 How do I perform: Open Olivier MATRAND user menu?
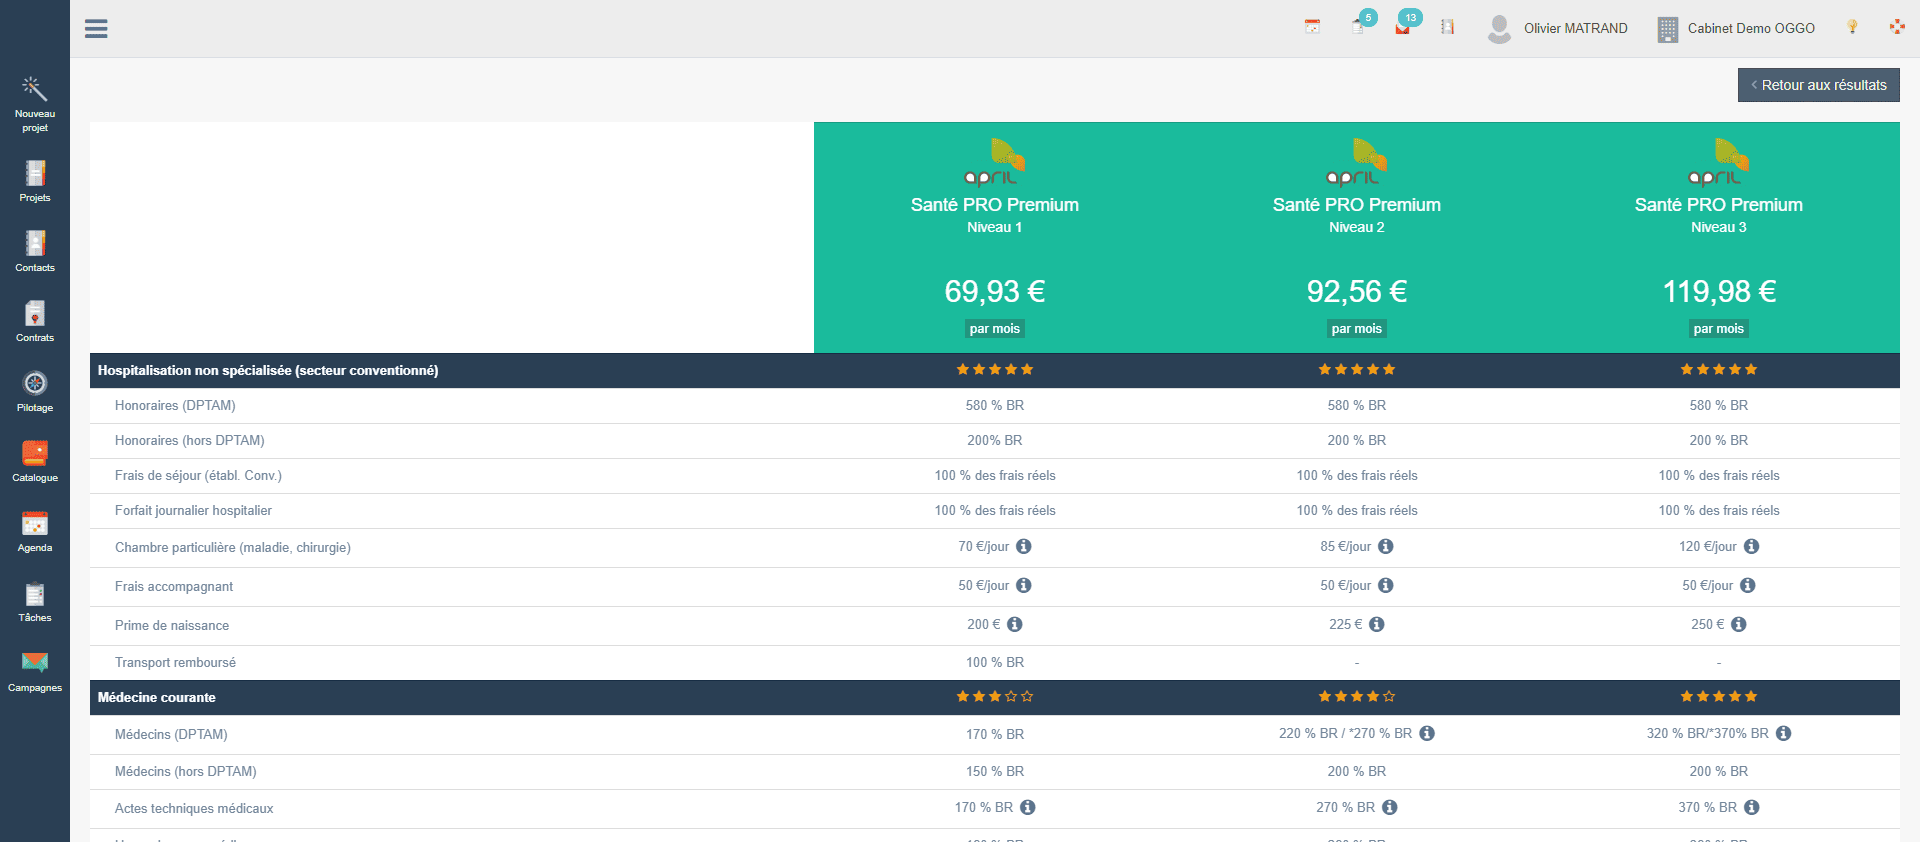(1557, 28)
